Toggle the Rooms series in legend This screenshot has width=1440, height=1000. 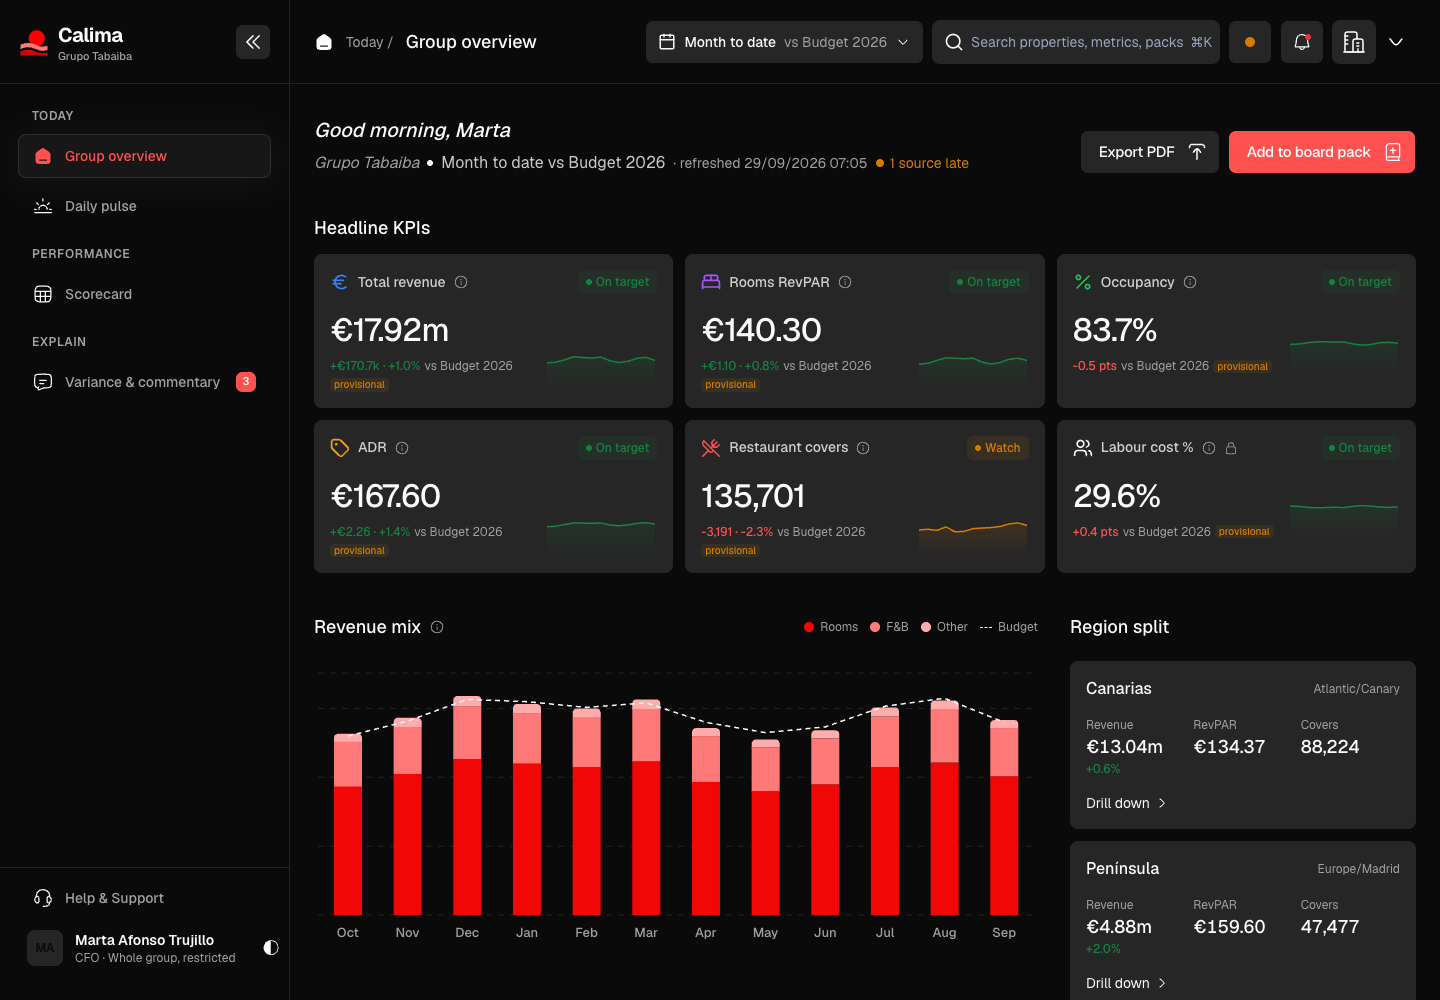pos(831,627)
